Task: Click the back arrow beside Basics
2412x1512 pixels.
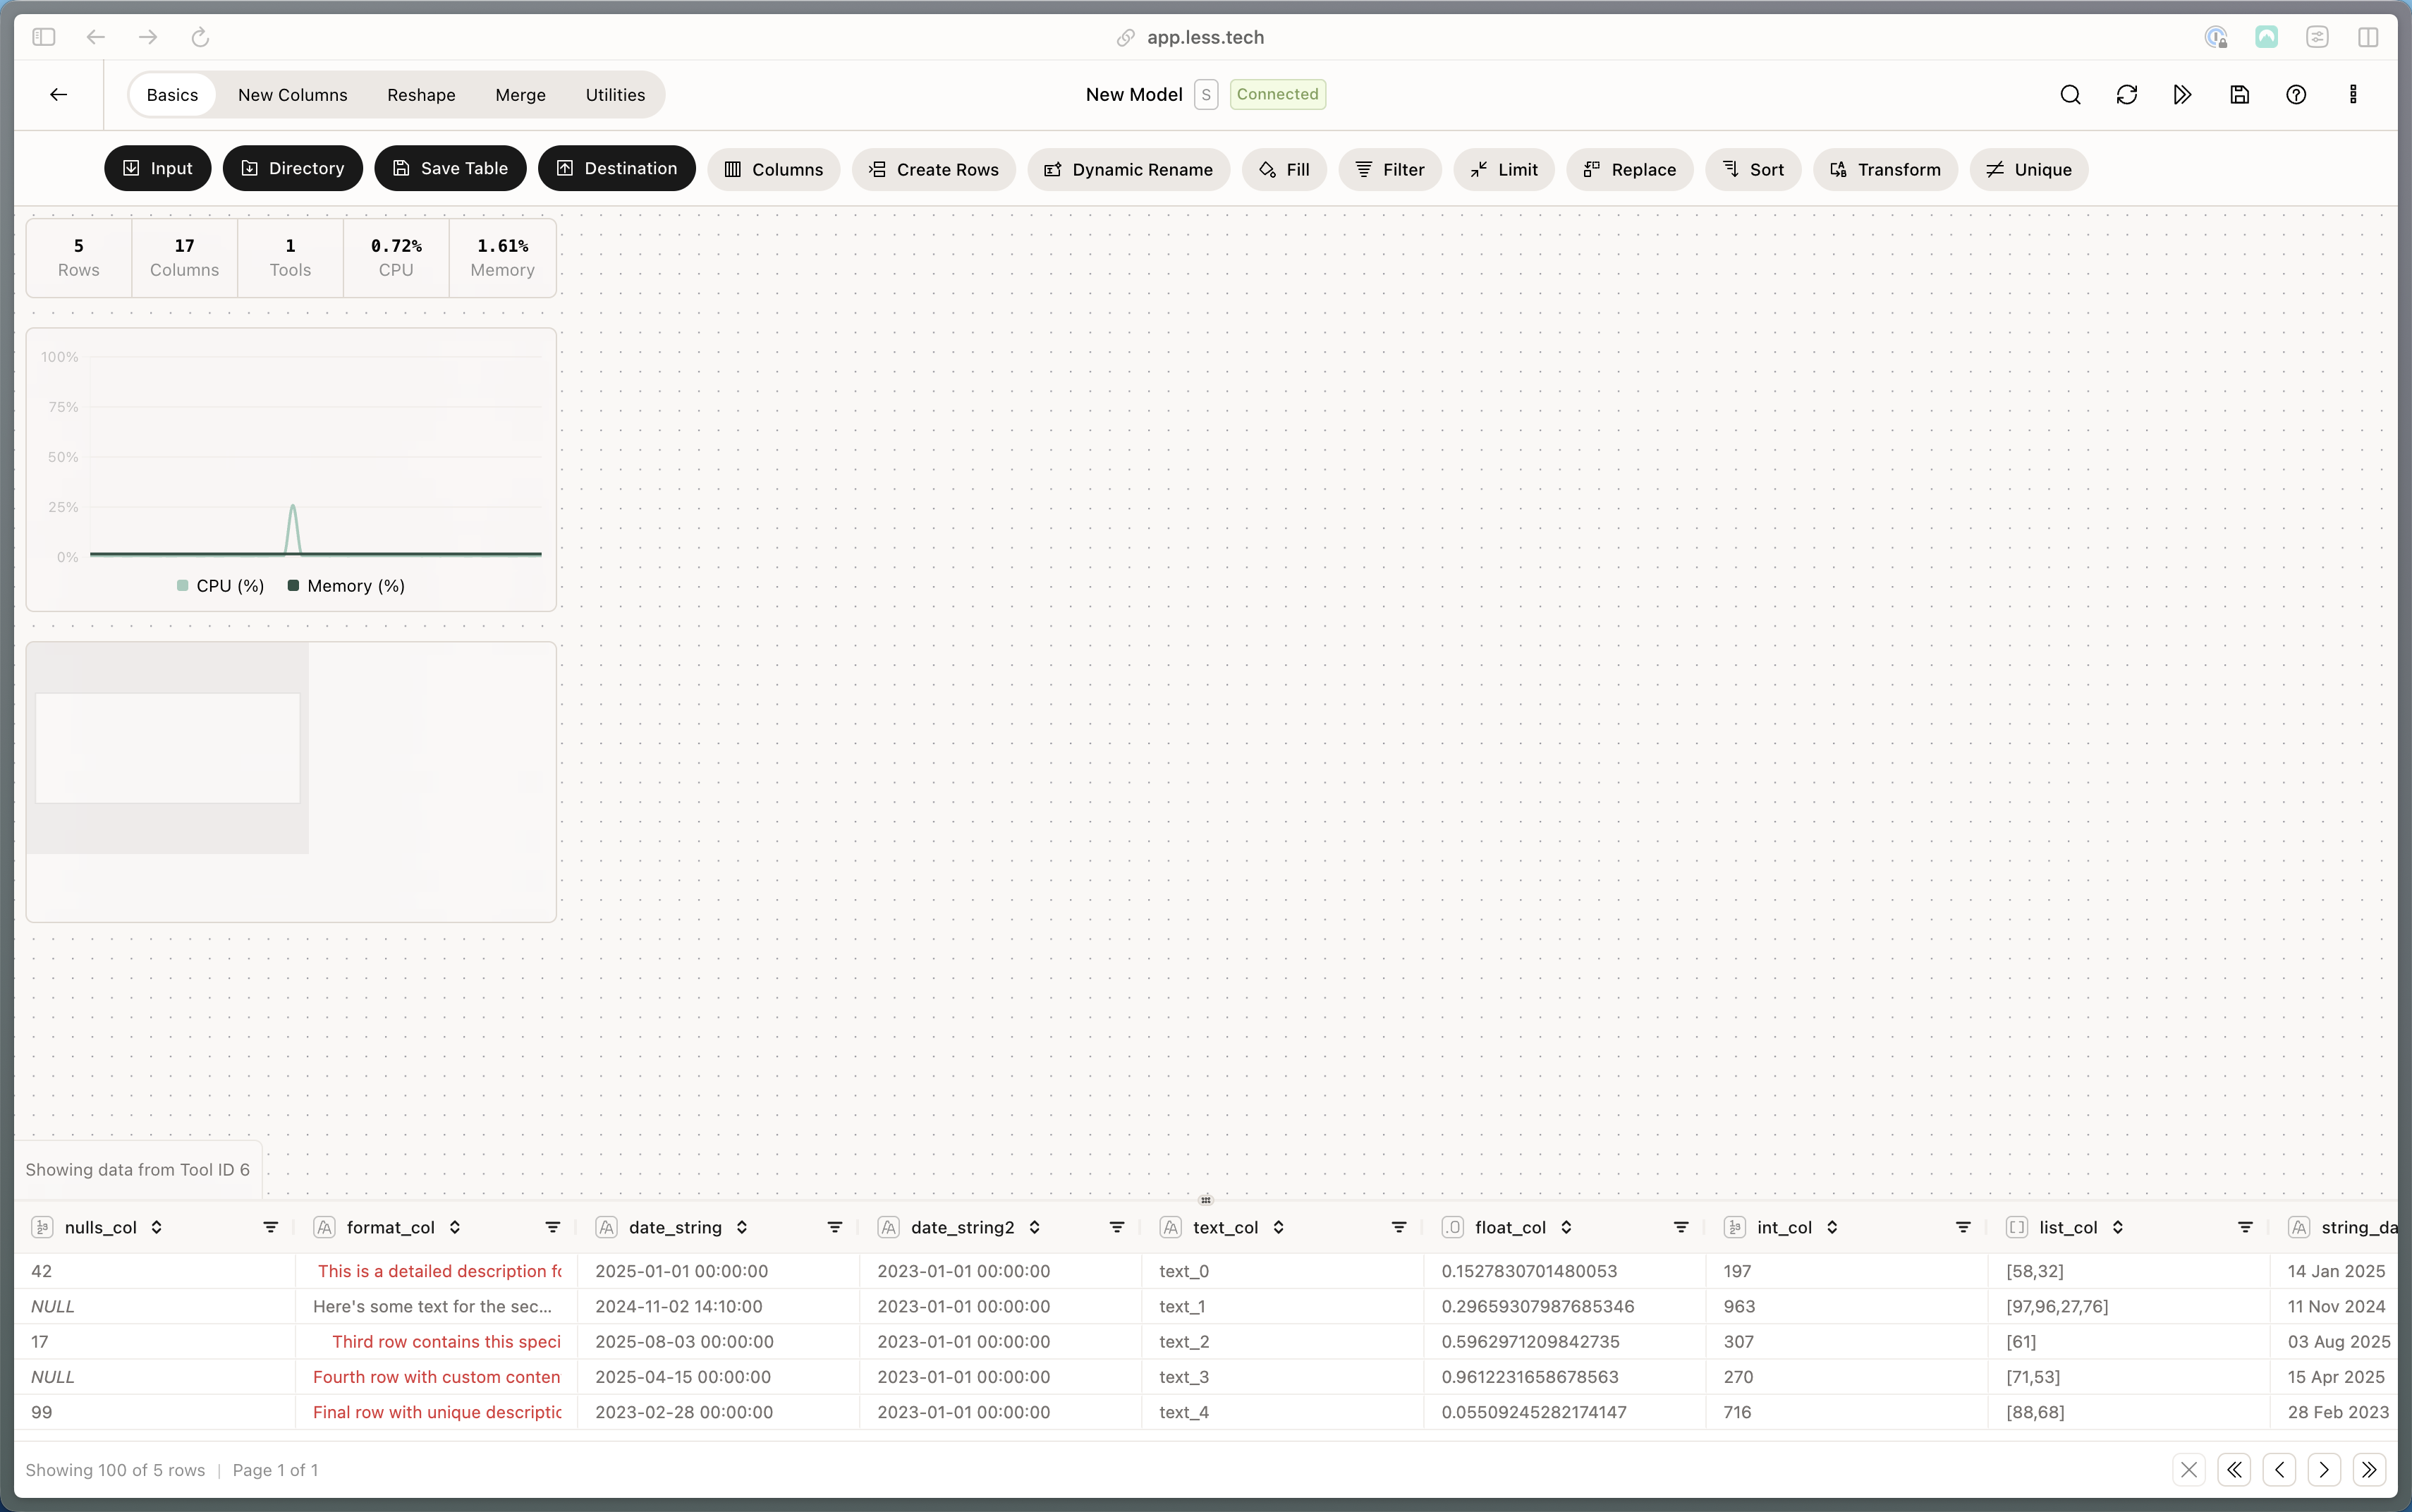Action: pyautogui.click(x=59, y=95)
